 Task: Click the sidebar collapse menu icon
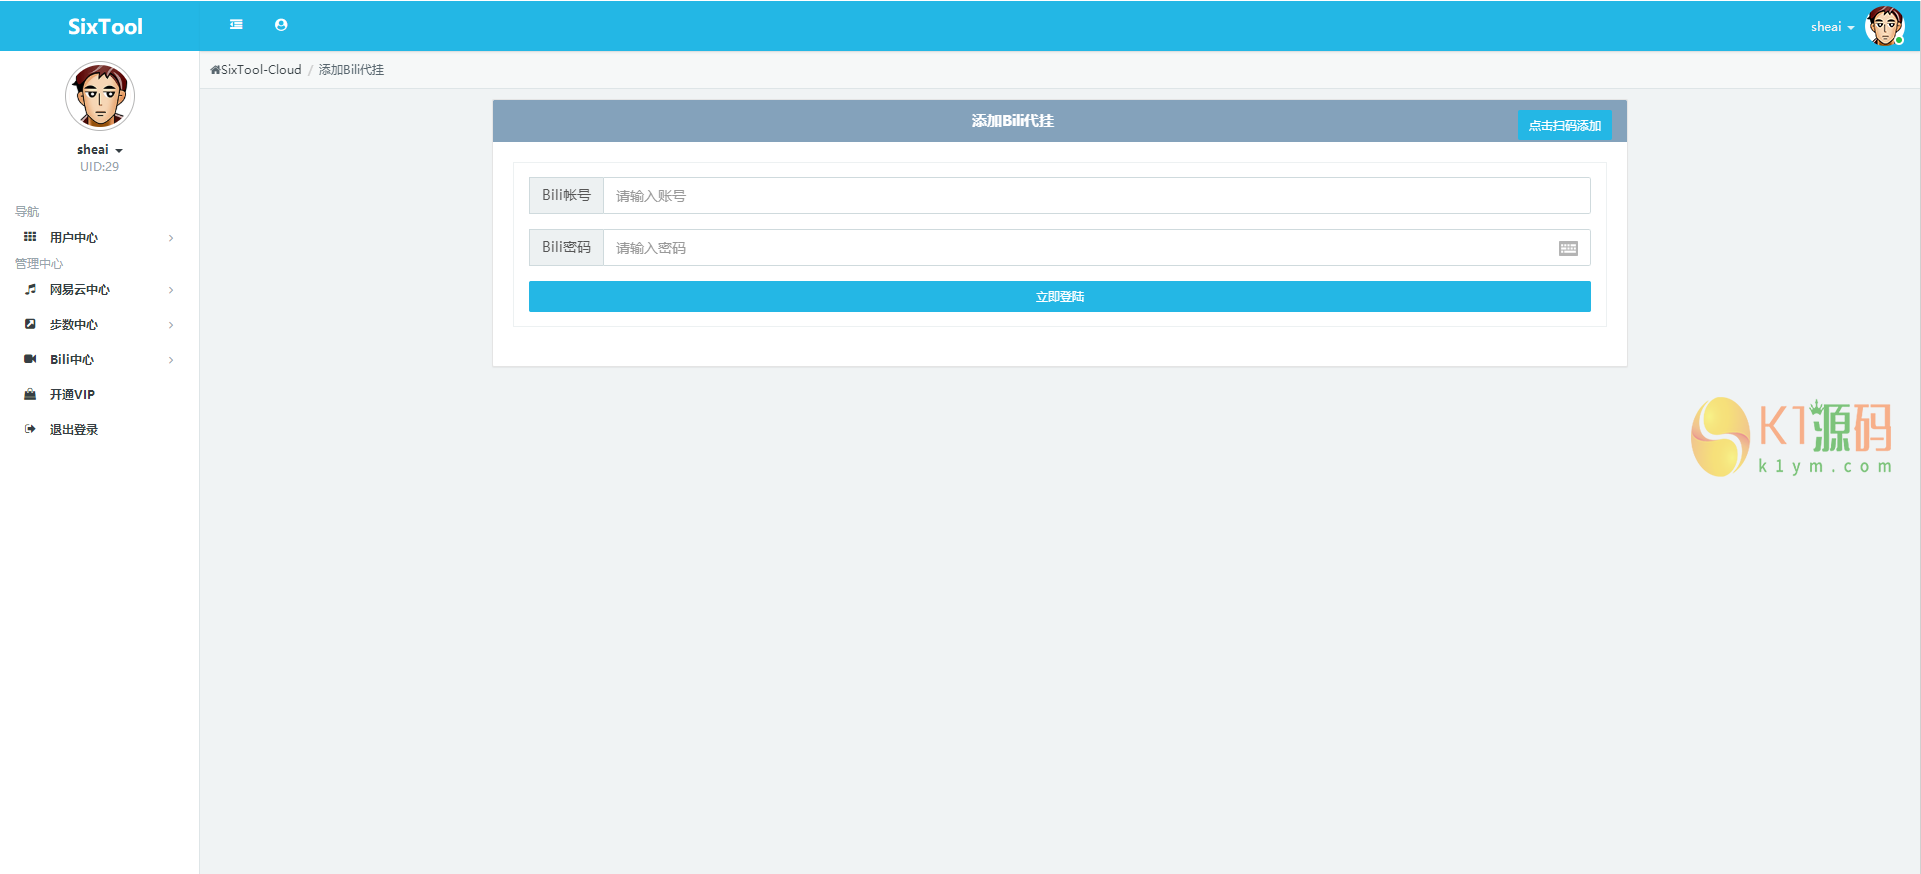pos(236,25)
